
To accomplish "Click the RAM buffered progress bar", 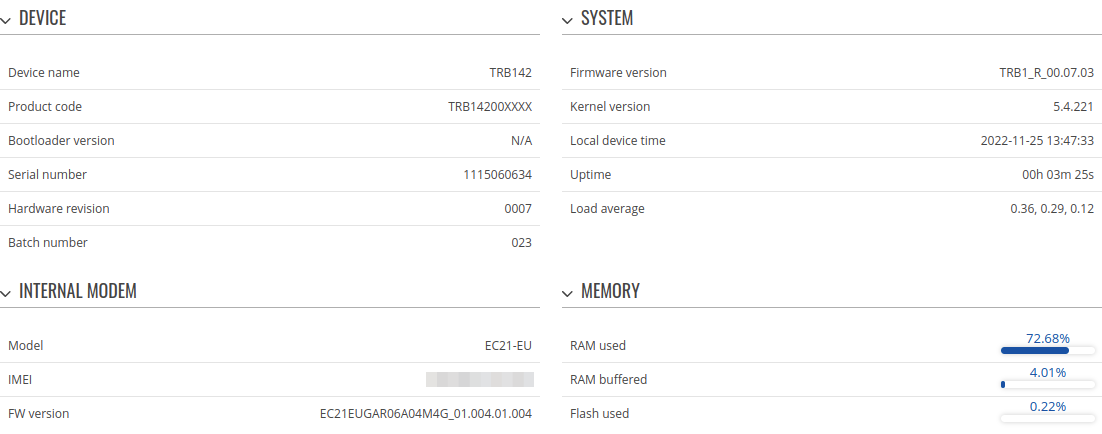I will (x=1047, y=385).
